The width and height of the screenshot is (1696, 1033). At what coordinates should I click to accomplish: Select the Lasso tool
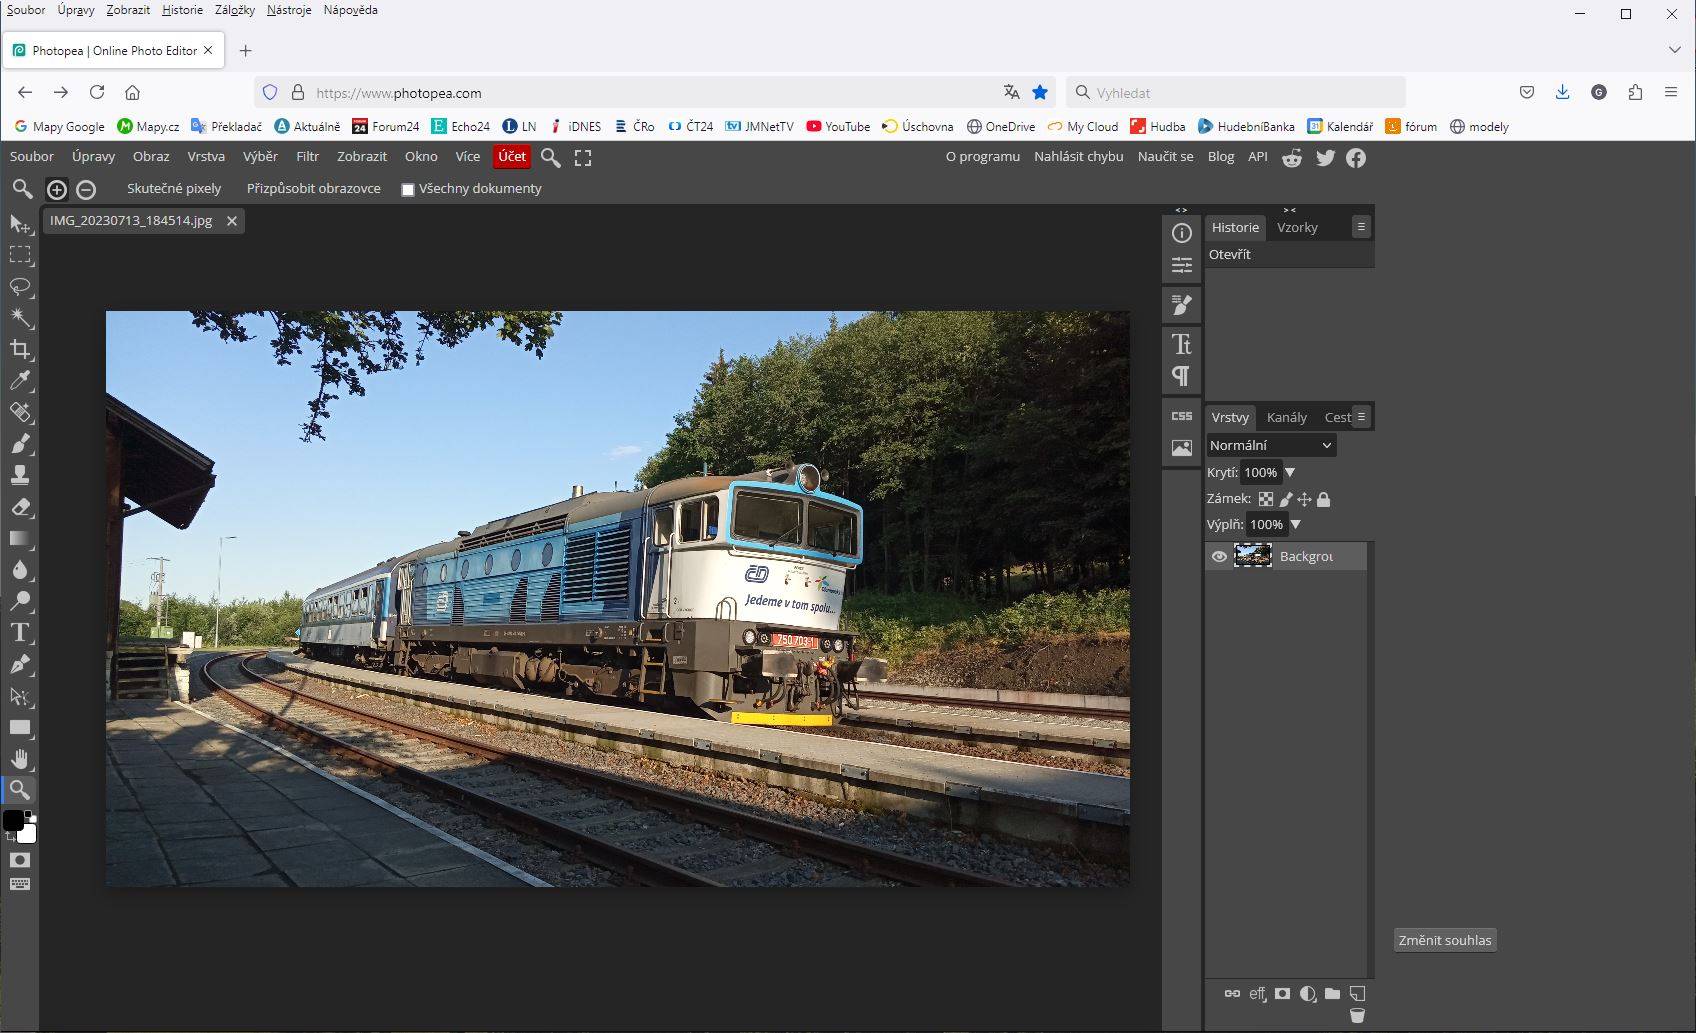click(x=20, y=286)
